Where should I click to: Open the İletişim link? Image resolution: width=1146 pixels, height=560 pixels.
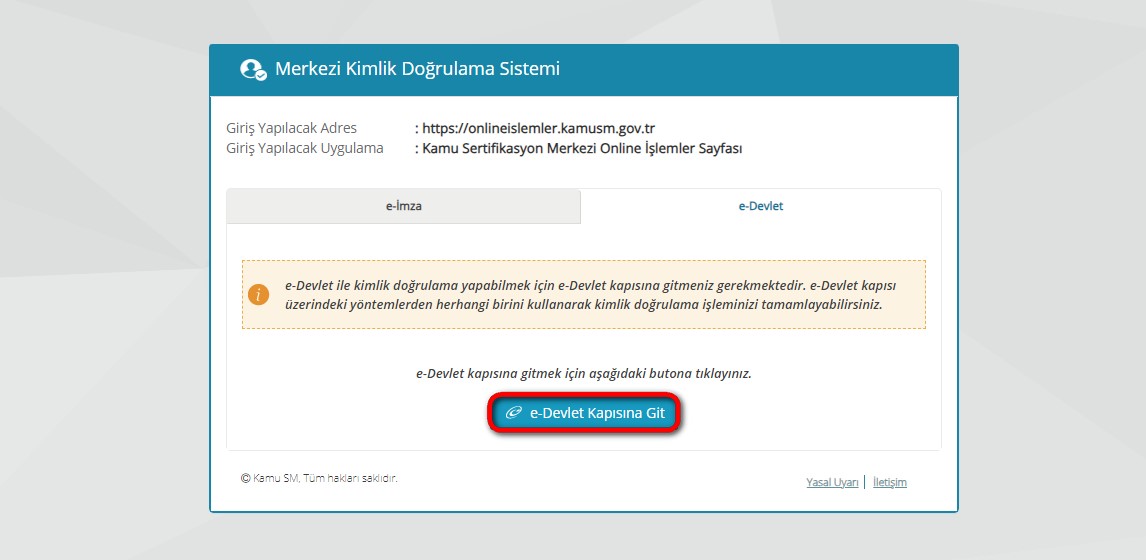pos(889,482)
